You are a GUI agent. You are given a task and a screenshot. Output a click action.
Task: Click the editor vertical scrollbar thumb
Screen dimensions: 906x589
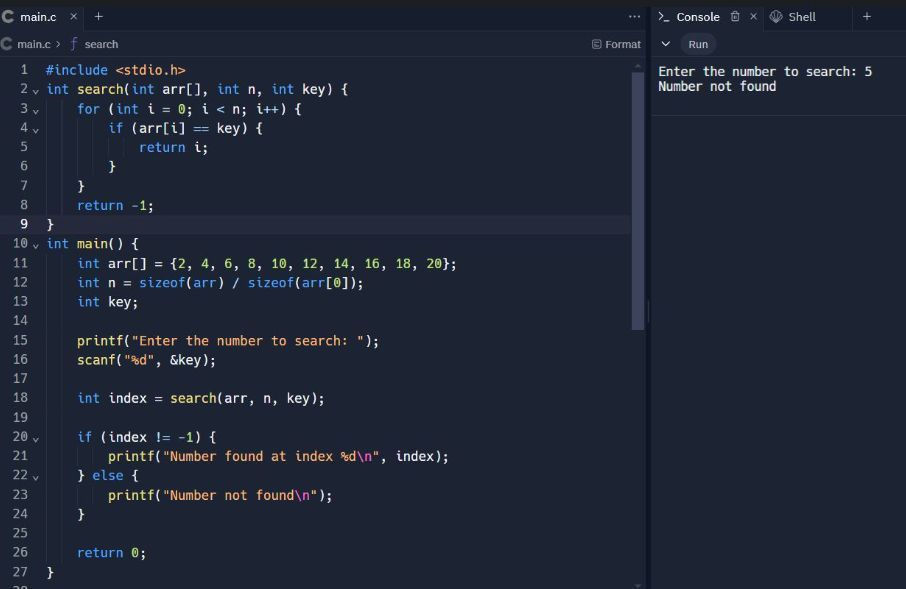637,199
